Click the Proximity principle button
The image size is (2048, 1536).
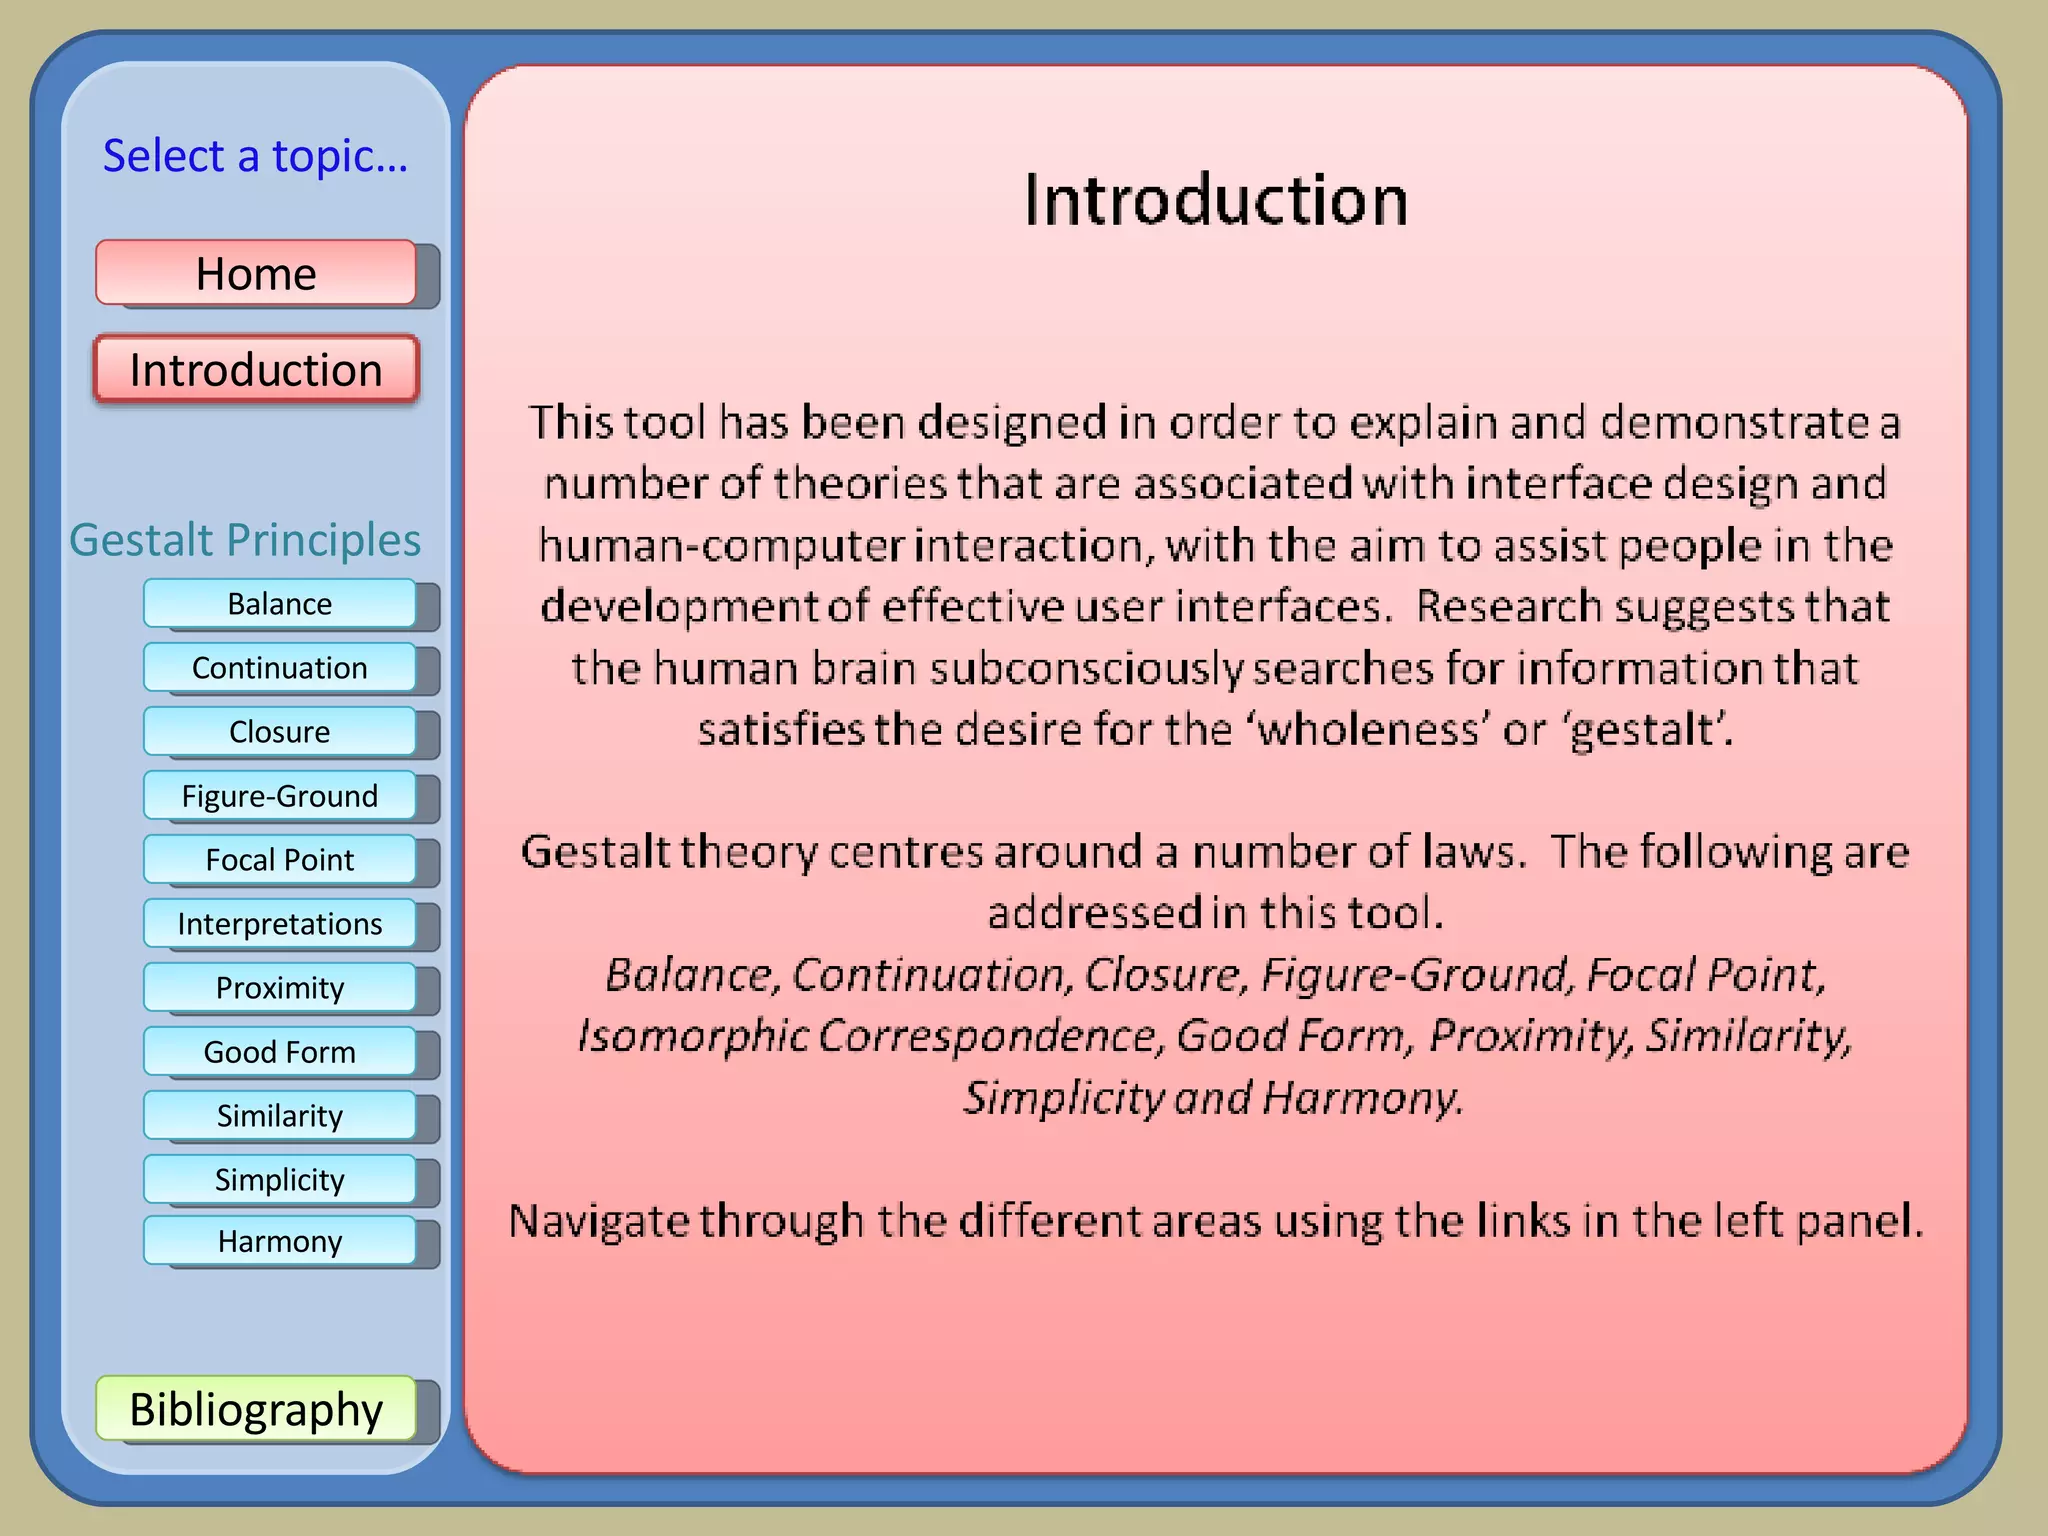click(x=279, y=988)
